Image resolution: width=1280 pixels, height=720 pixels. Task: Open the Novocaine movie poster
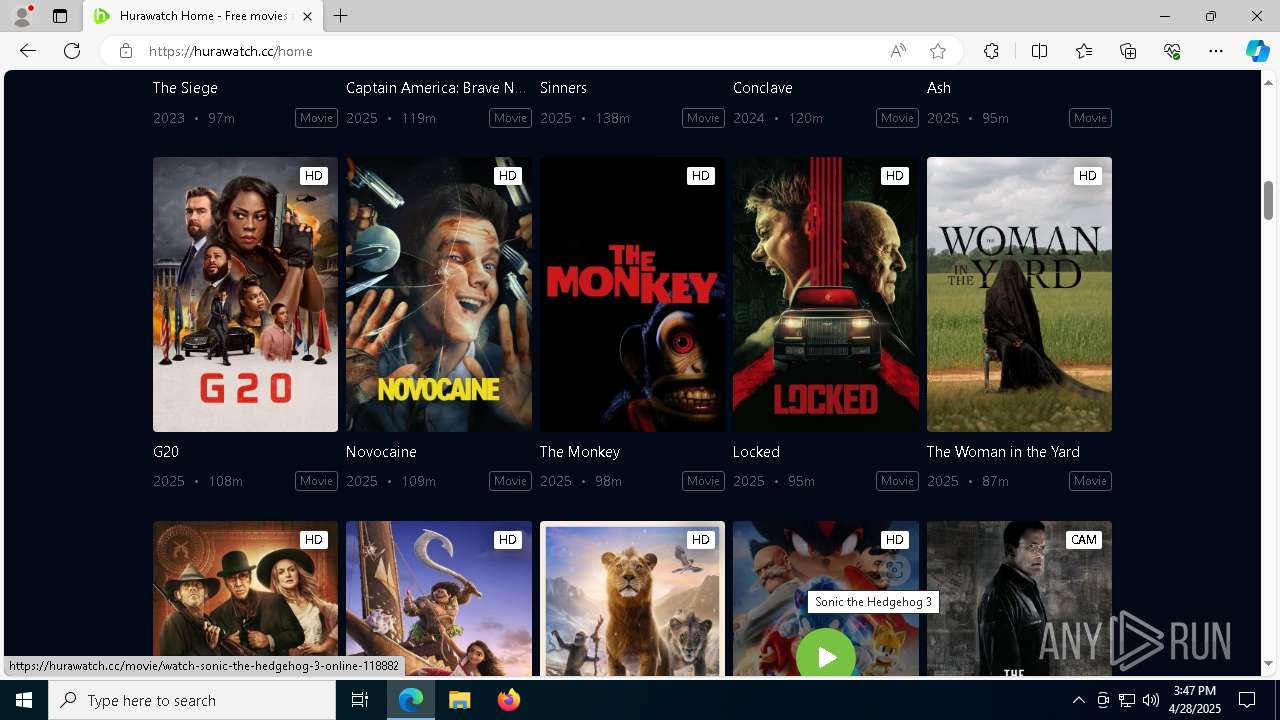[439, 294]
